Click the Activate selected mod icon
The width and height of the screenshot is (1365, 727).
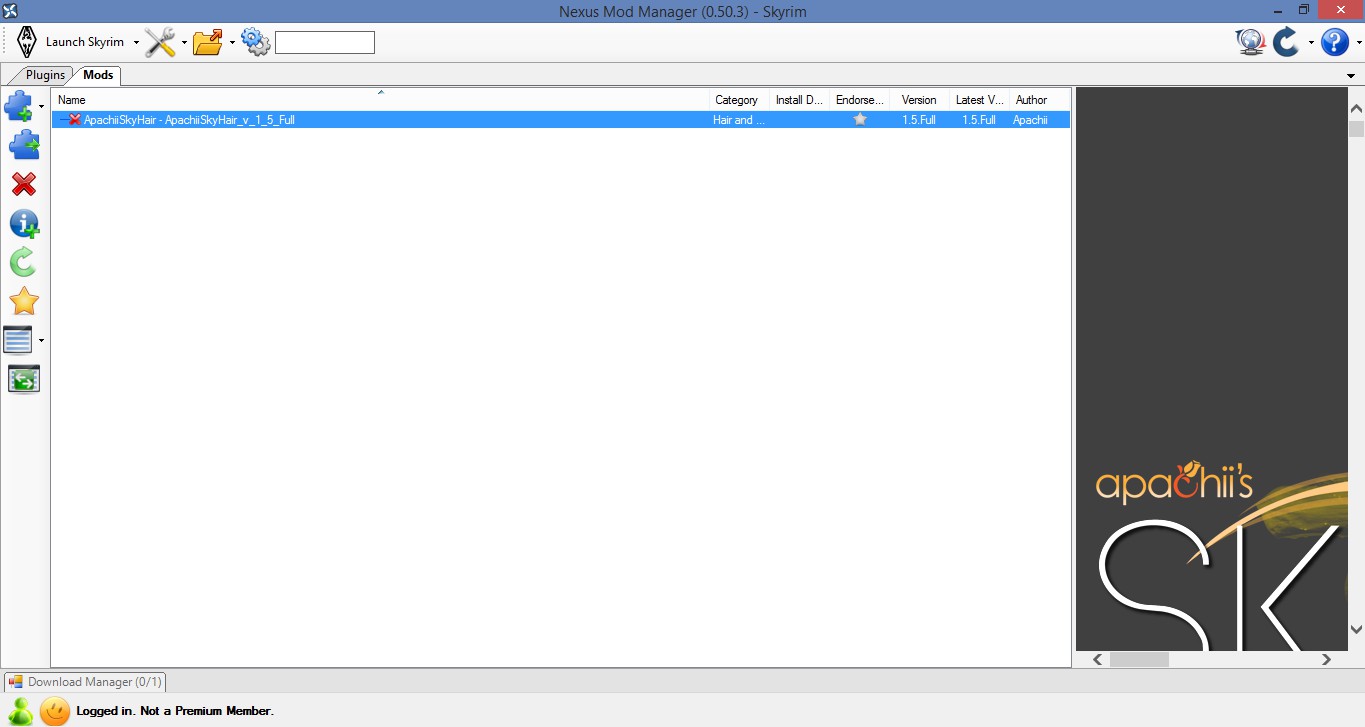pos(23,146)
